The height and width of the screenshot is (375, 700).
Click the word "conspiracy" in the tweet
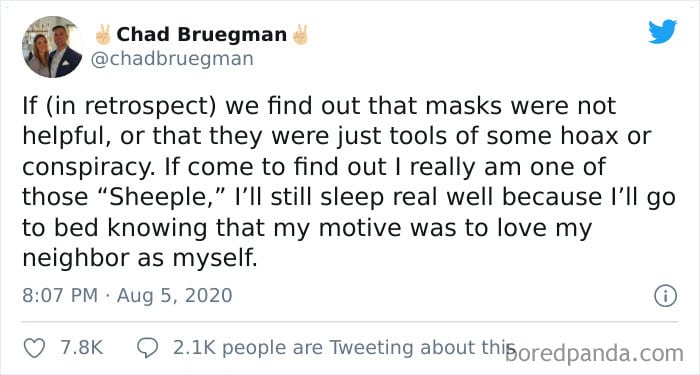click(88, 168)
